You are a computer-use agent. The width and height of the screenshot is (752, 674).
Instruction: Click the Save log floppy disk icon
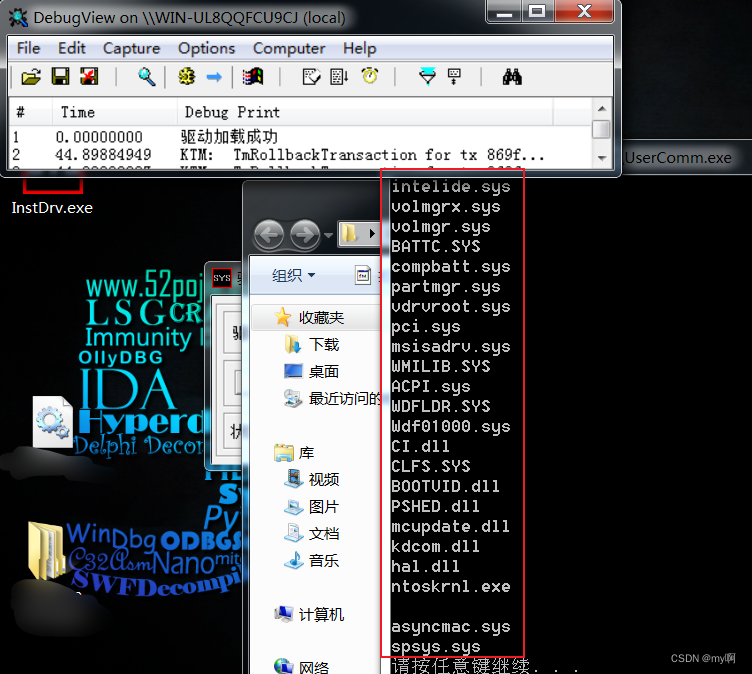pos(60,77)
